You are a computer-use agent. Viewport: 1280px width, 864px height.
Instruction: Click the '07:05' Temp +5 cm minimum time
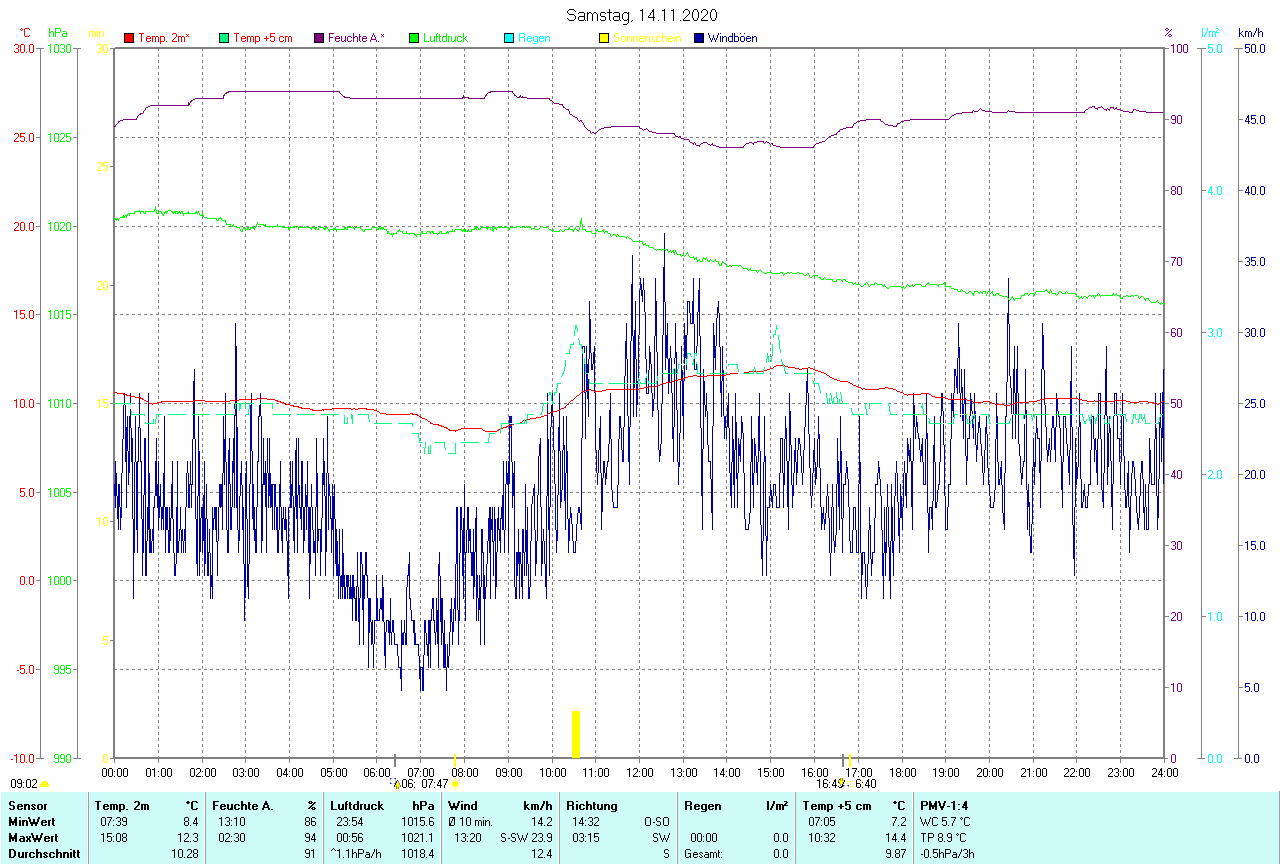824,822
